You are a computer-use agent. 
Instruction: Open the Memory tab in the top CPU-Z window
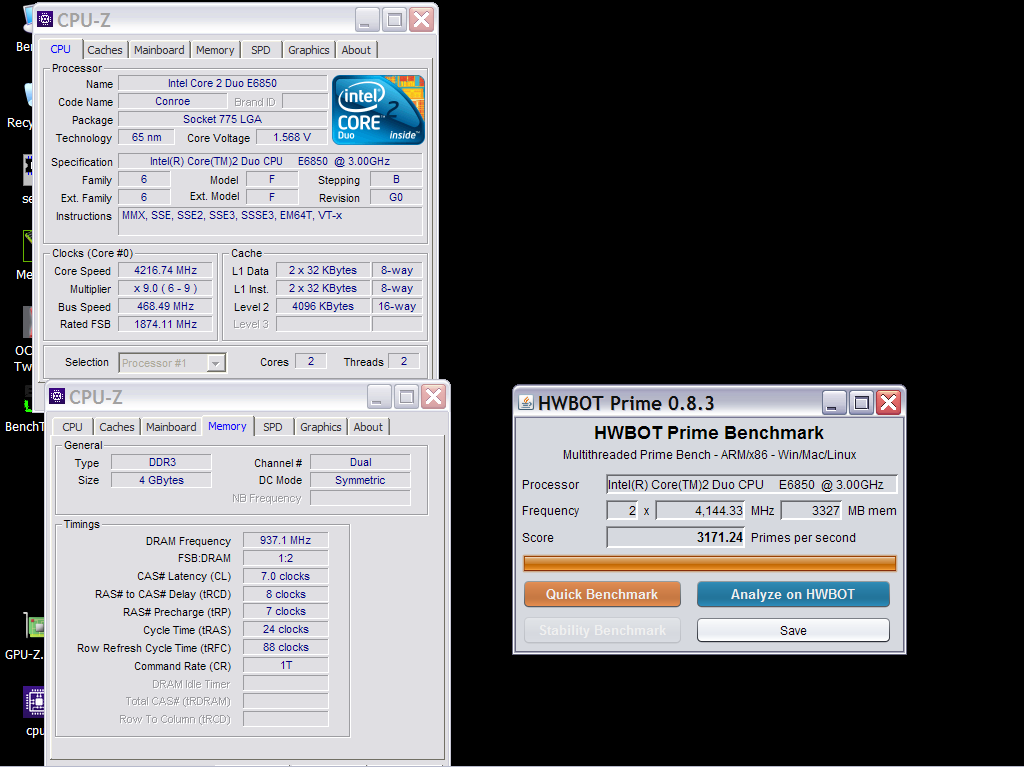click(x=215, y=50)
